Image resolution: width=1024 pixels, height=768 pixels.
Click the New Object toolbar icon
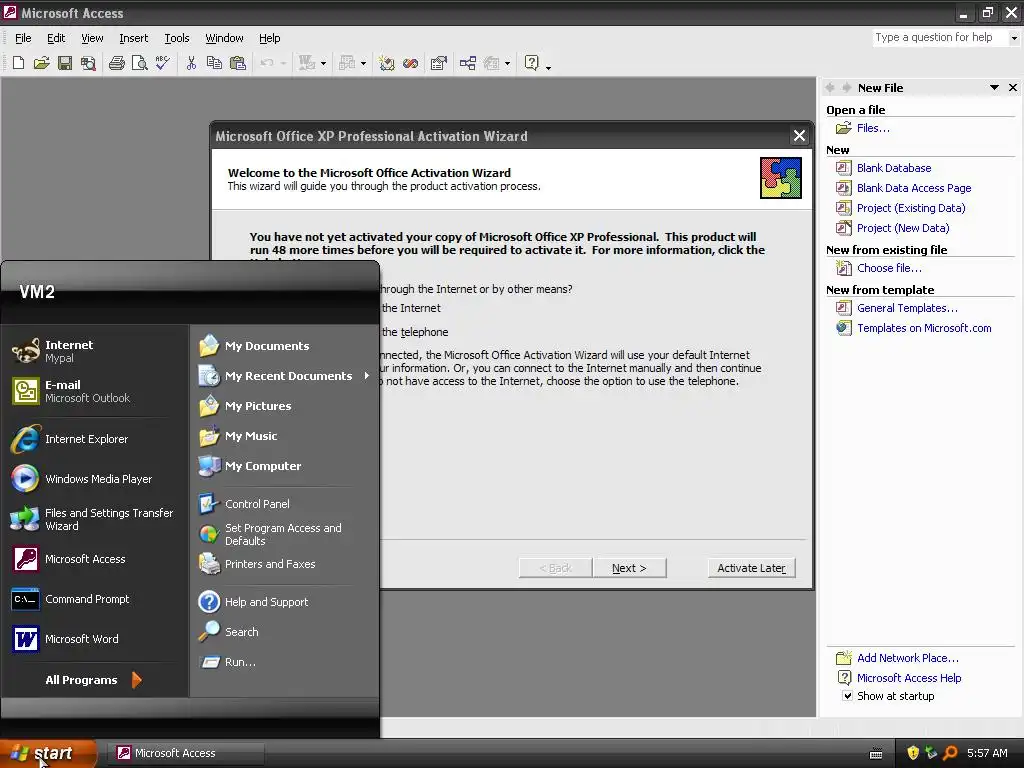(x=492, y=63)
